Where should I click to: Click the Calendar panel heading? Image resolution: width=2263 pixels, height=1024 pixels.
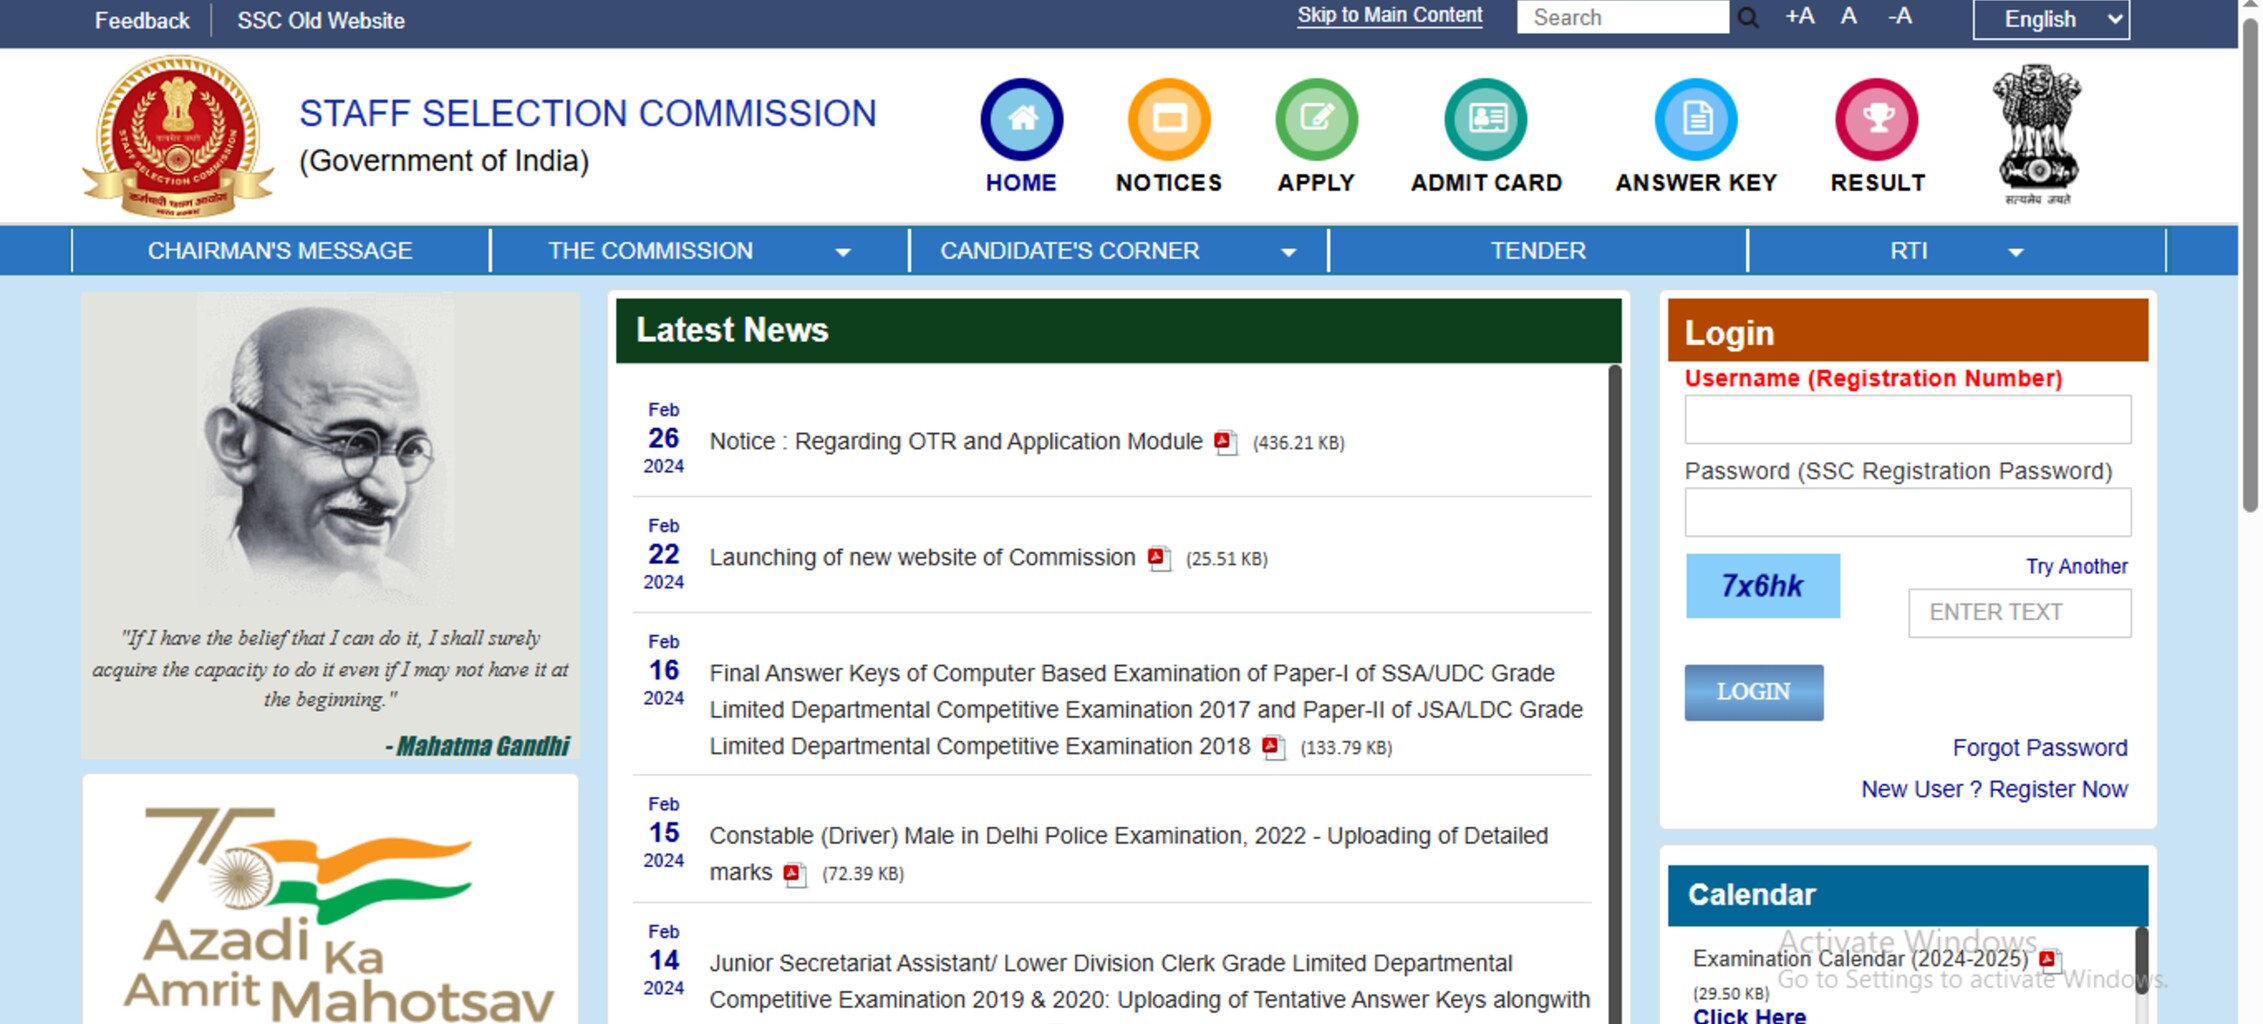coord(1752,895)
